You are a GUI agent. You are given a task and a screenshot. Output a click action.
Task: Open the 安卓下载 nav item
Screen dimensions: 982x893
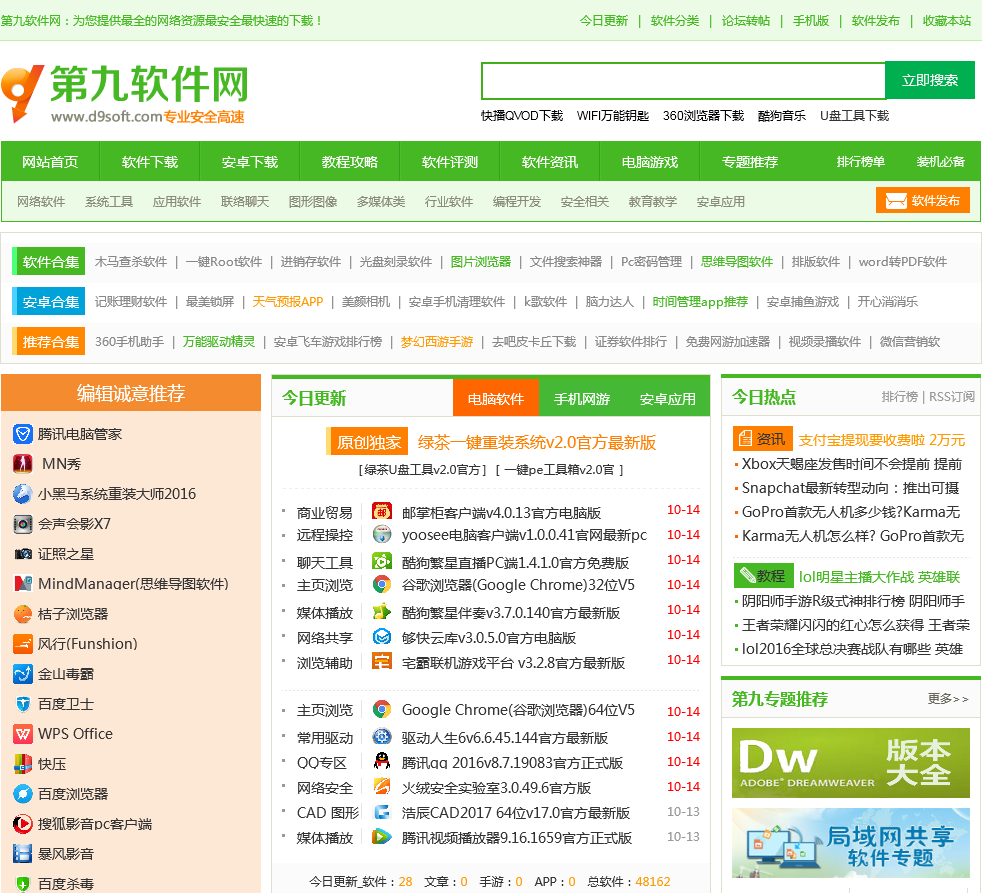tap(250, 162)
